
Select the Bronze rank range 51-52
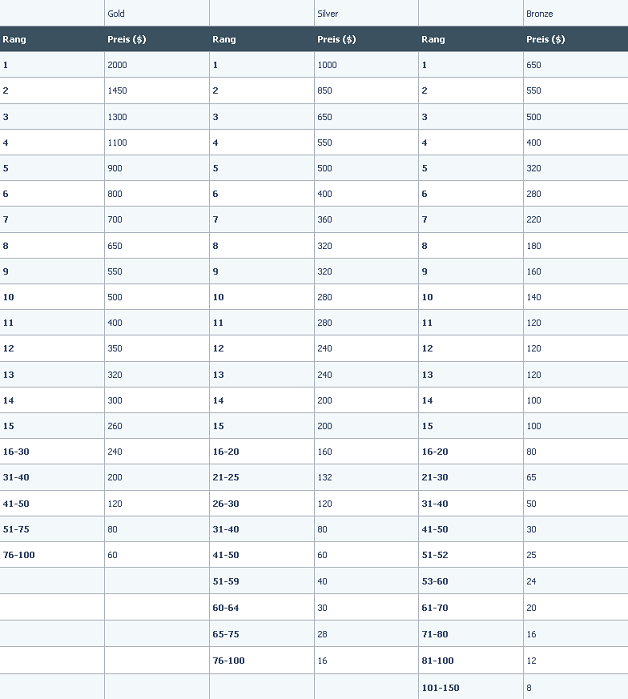435,555
